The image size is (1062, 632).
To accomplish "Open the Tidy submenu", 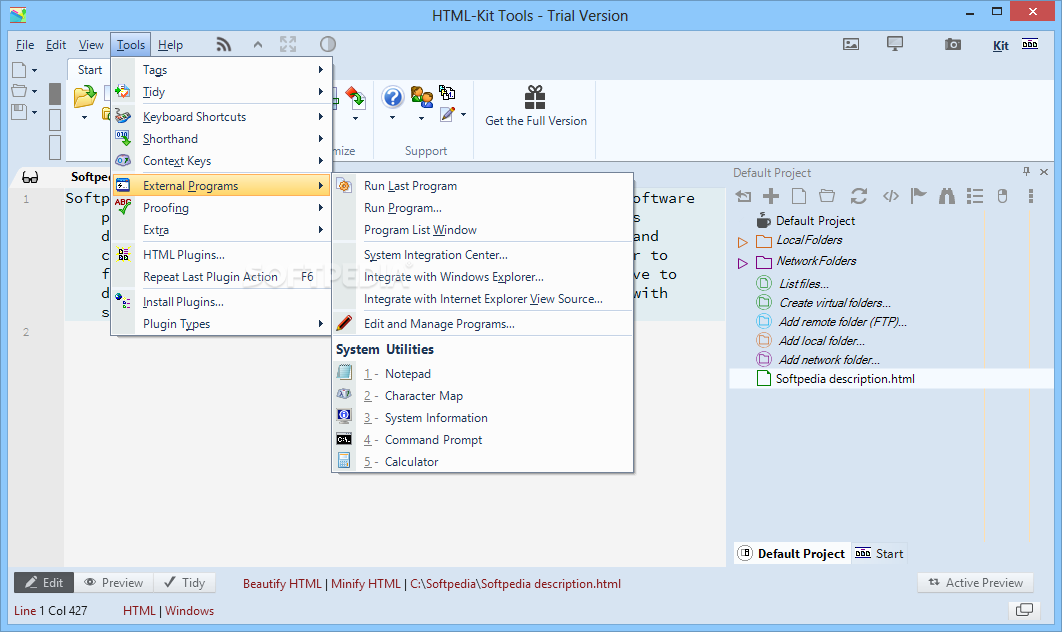I will 222,92.
